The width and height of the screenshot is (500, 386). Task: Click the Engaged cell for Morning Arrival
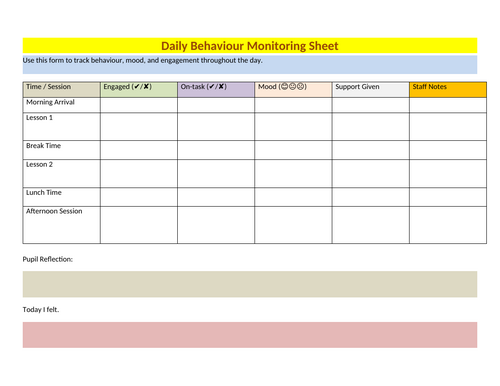click(x=139, y=105)
